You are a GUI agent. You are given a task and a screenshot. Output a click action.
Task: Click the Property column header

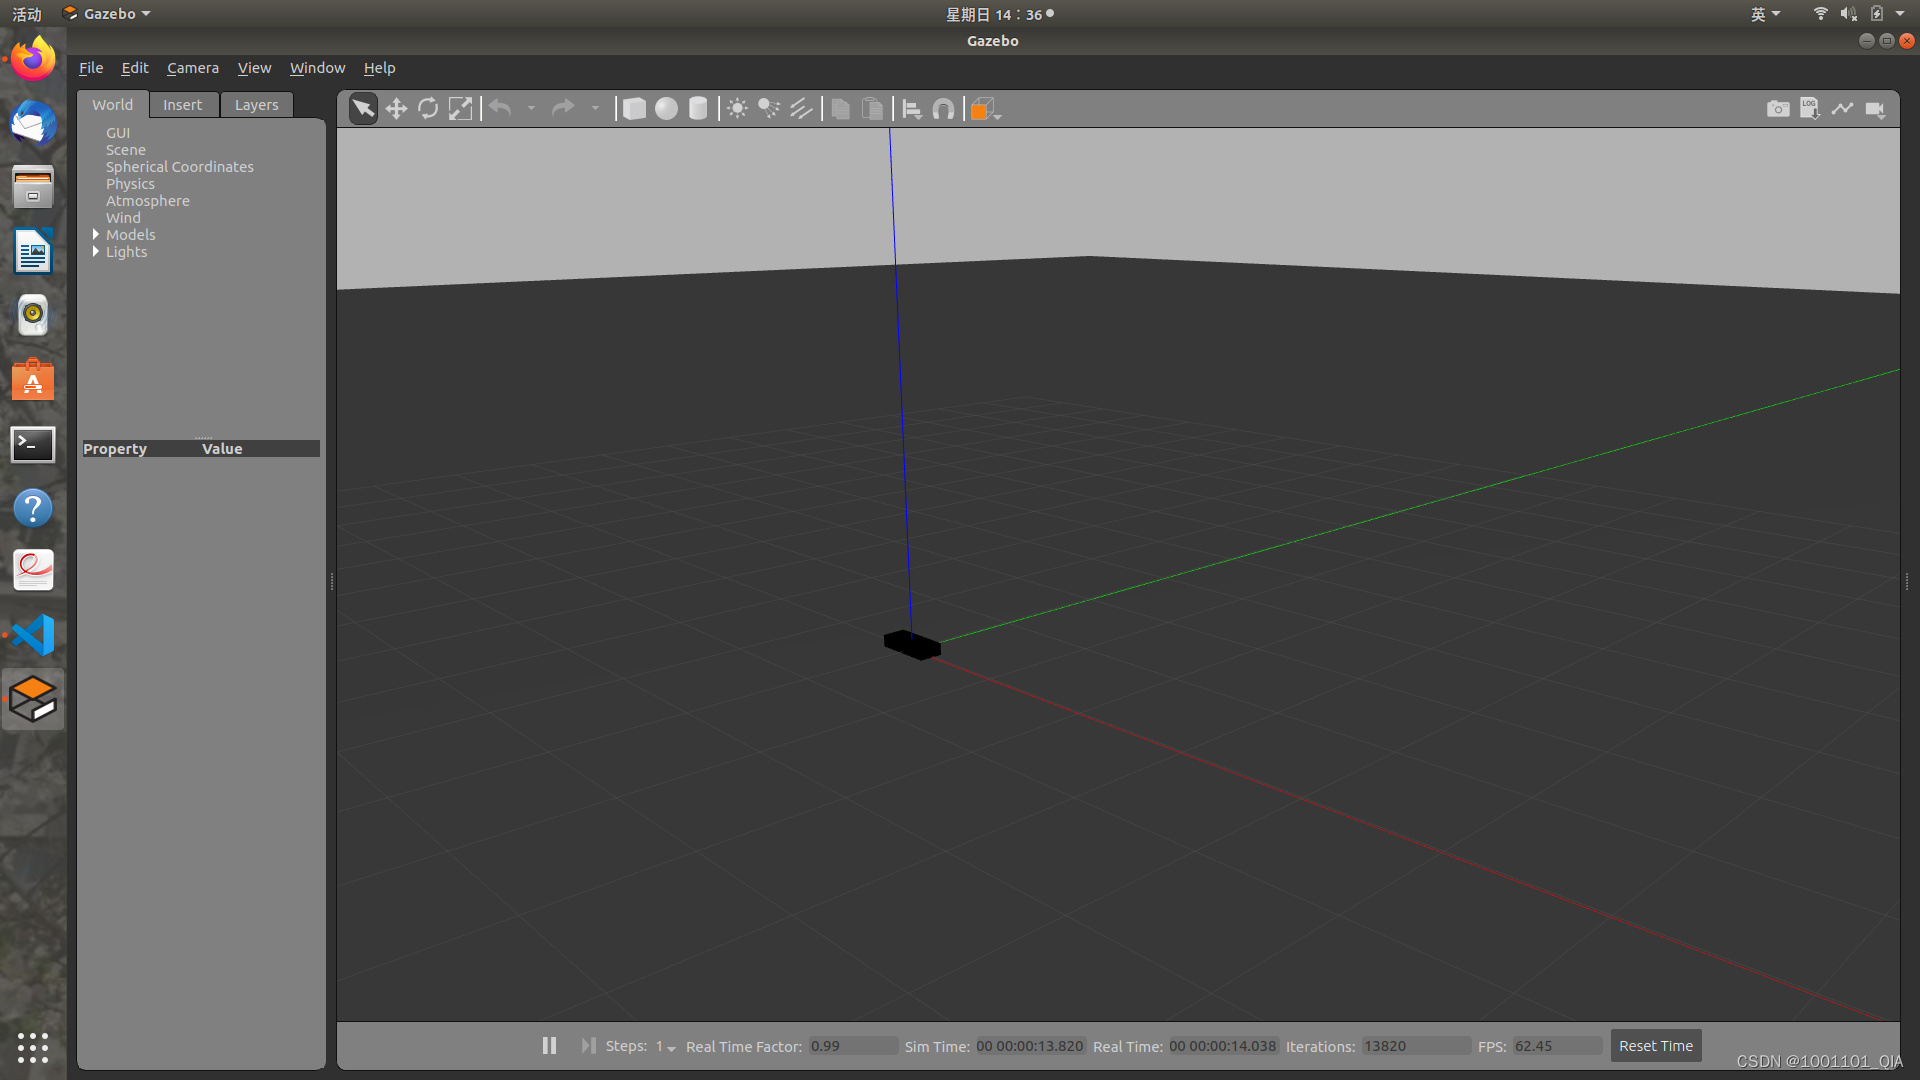[115, 449]
